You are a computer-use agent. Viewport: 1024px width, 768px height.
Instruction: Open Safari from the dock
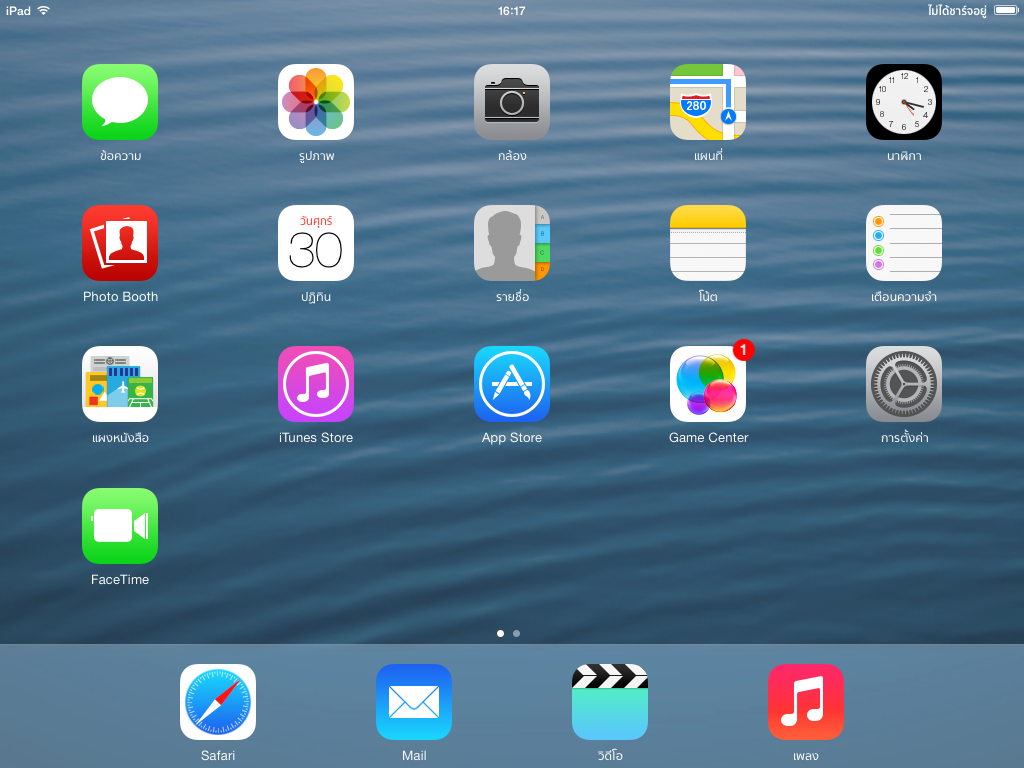(218, 702)
